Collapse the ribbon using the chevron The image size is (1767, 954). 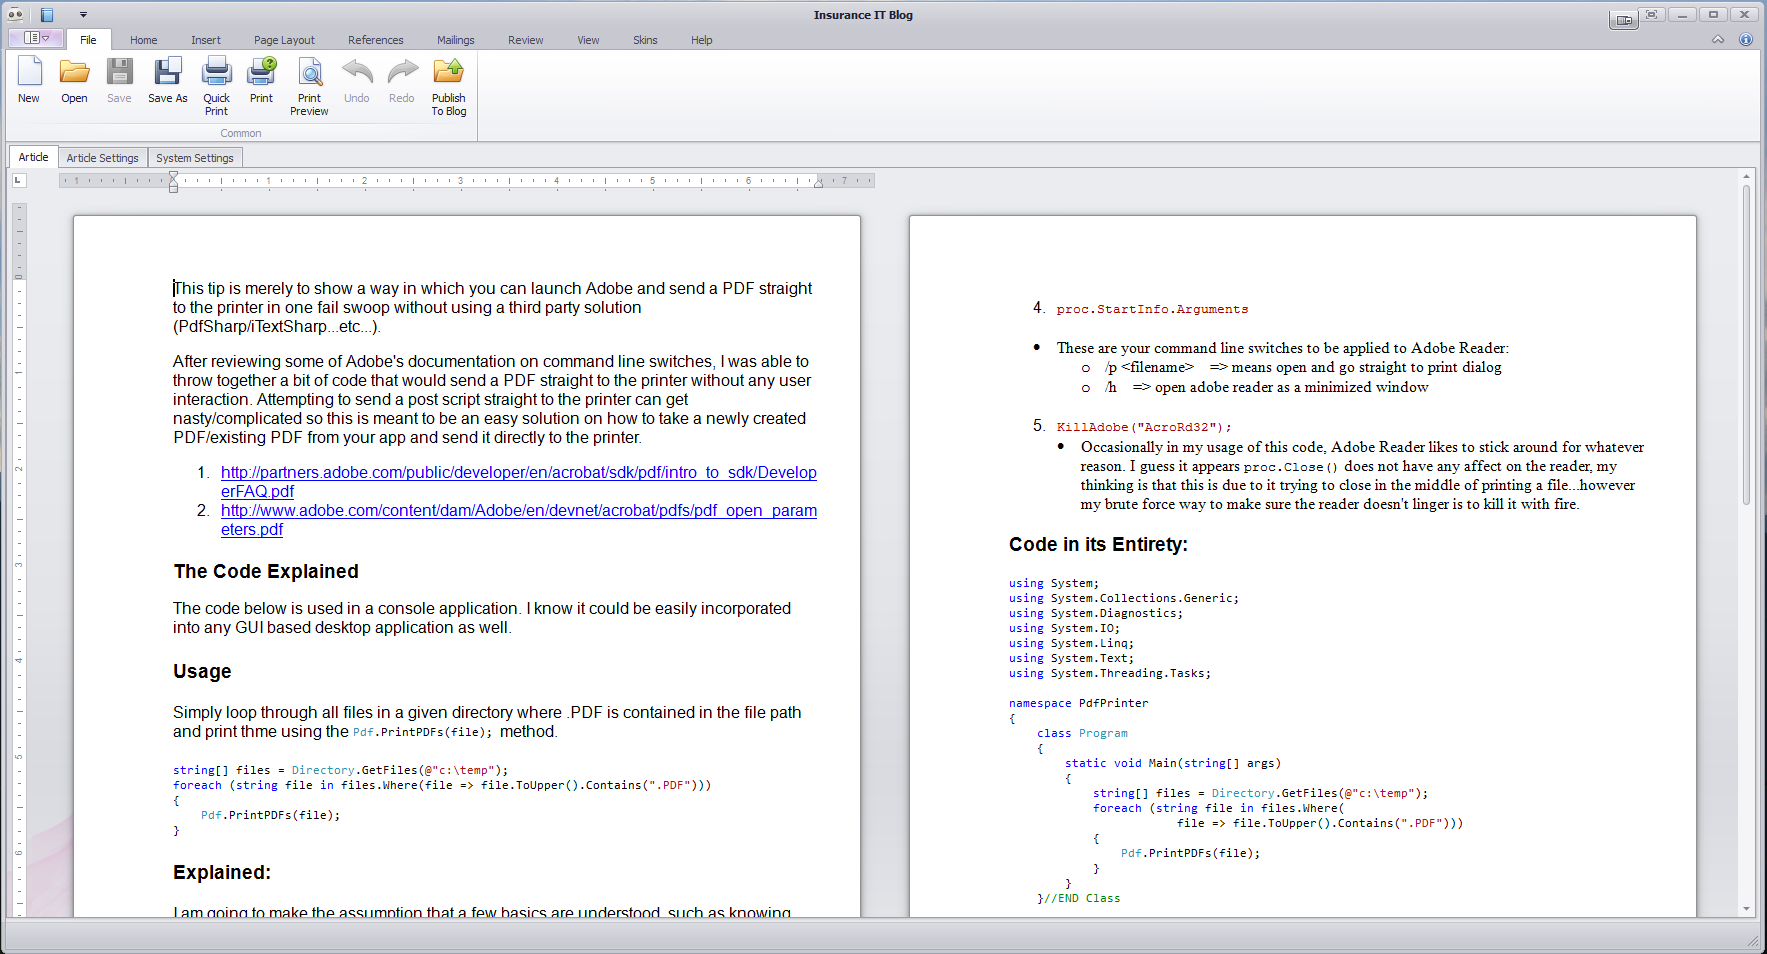(x=1718, y=40)
